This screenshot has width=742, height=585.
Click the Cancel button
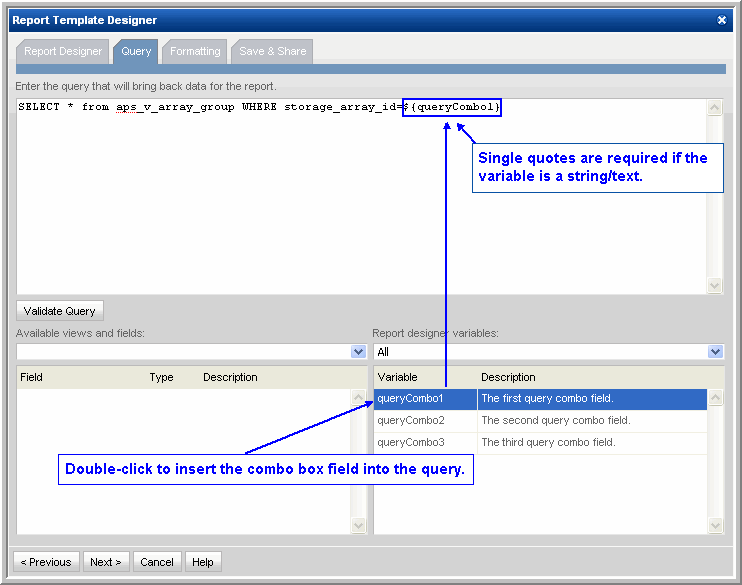(x=157, y=562)
